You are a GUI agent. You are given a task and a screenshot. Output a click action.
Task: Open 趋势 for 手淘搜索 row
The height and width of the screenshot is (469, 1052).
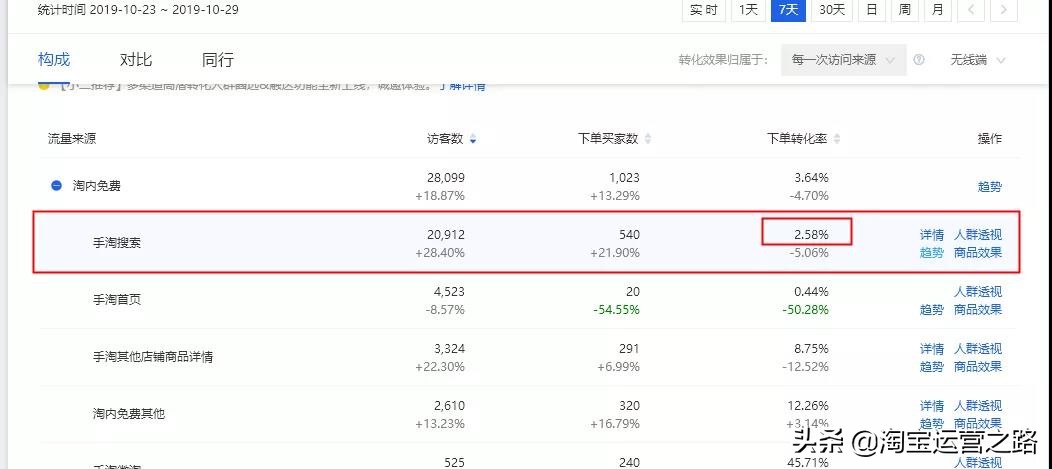pyautogui.click(x=932, y=252)
